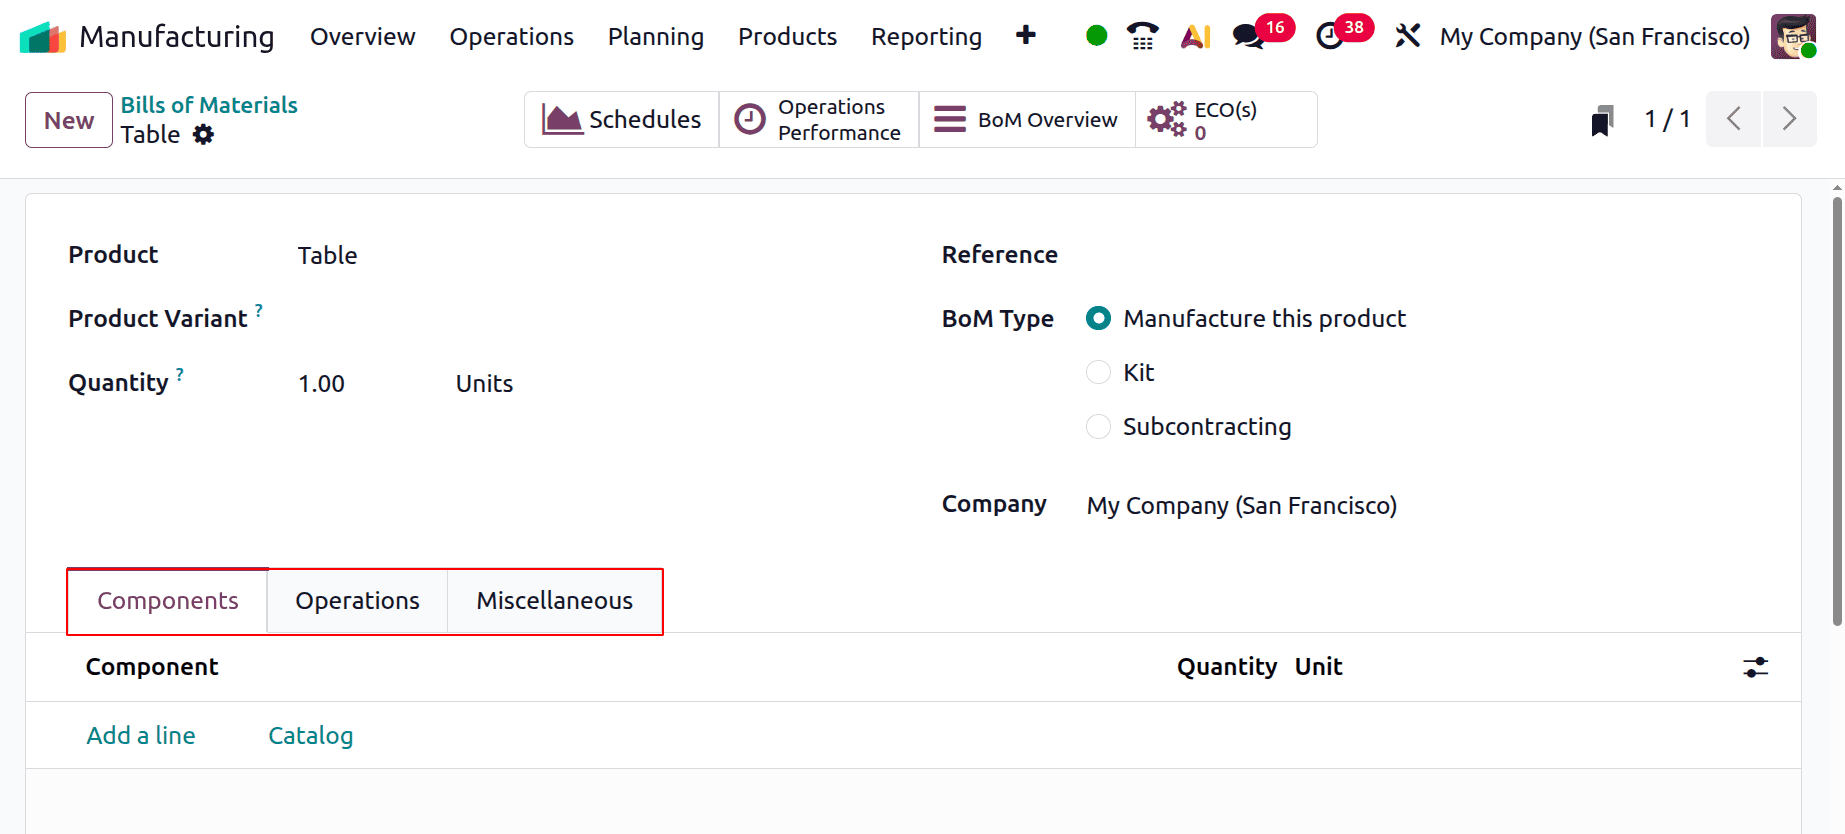The height and width of the screenshot is (834, 1845).
Task: Open column options adjust icon
Action: coord(1756,667)
